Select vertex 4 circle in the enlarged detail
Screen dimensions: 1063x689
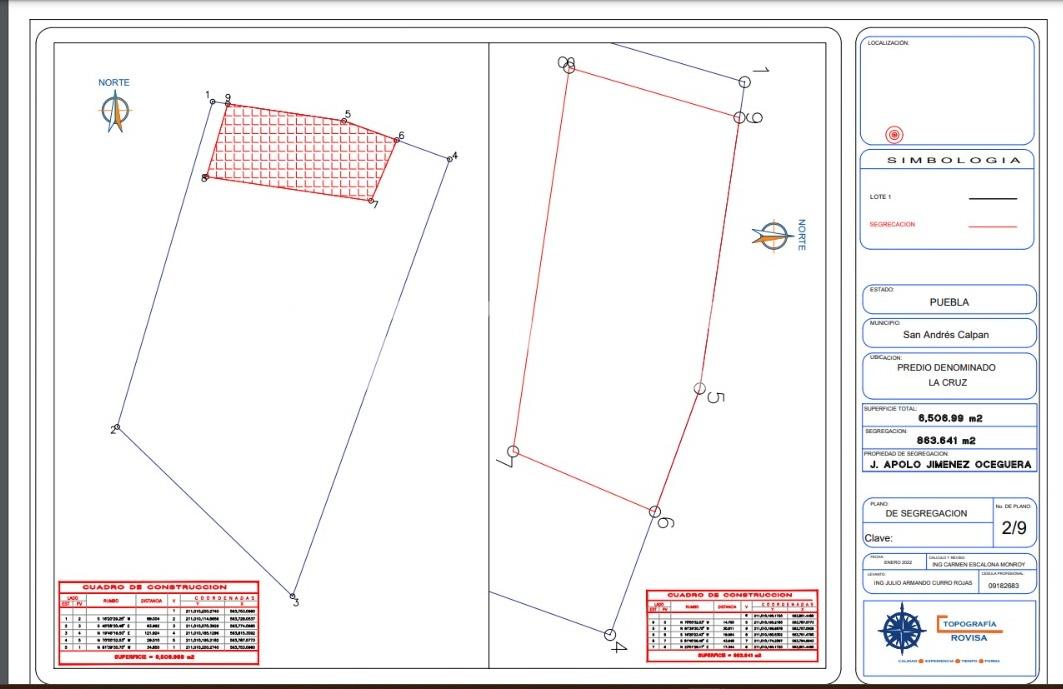[609, 635]
